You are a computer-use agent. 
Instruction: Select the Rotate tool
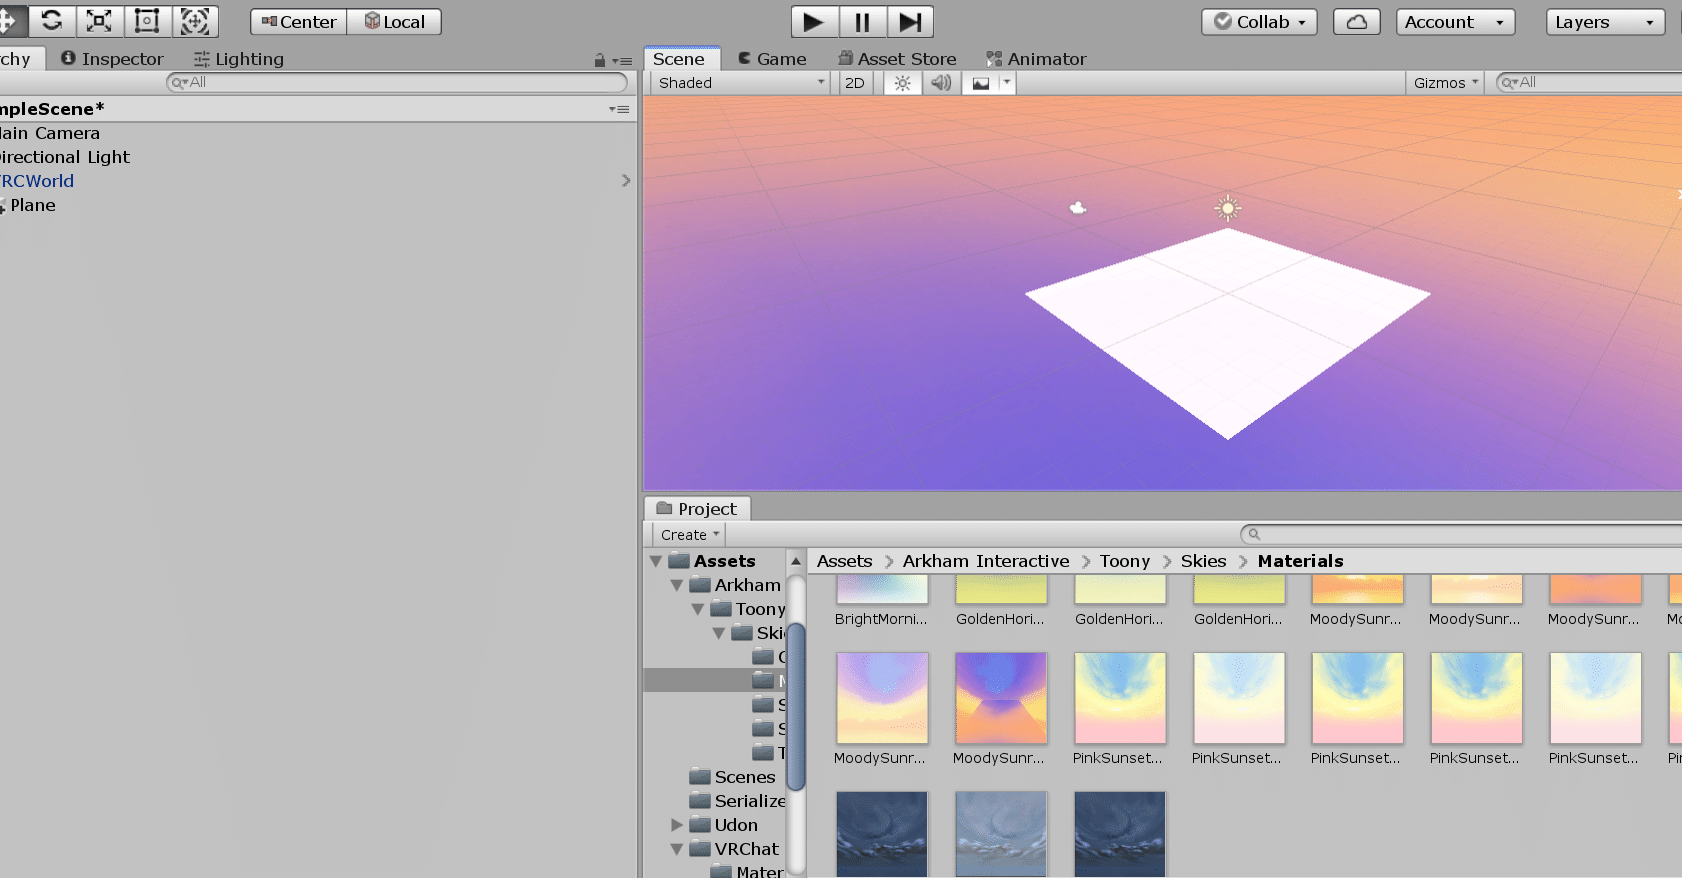(52, 21)
